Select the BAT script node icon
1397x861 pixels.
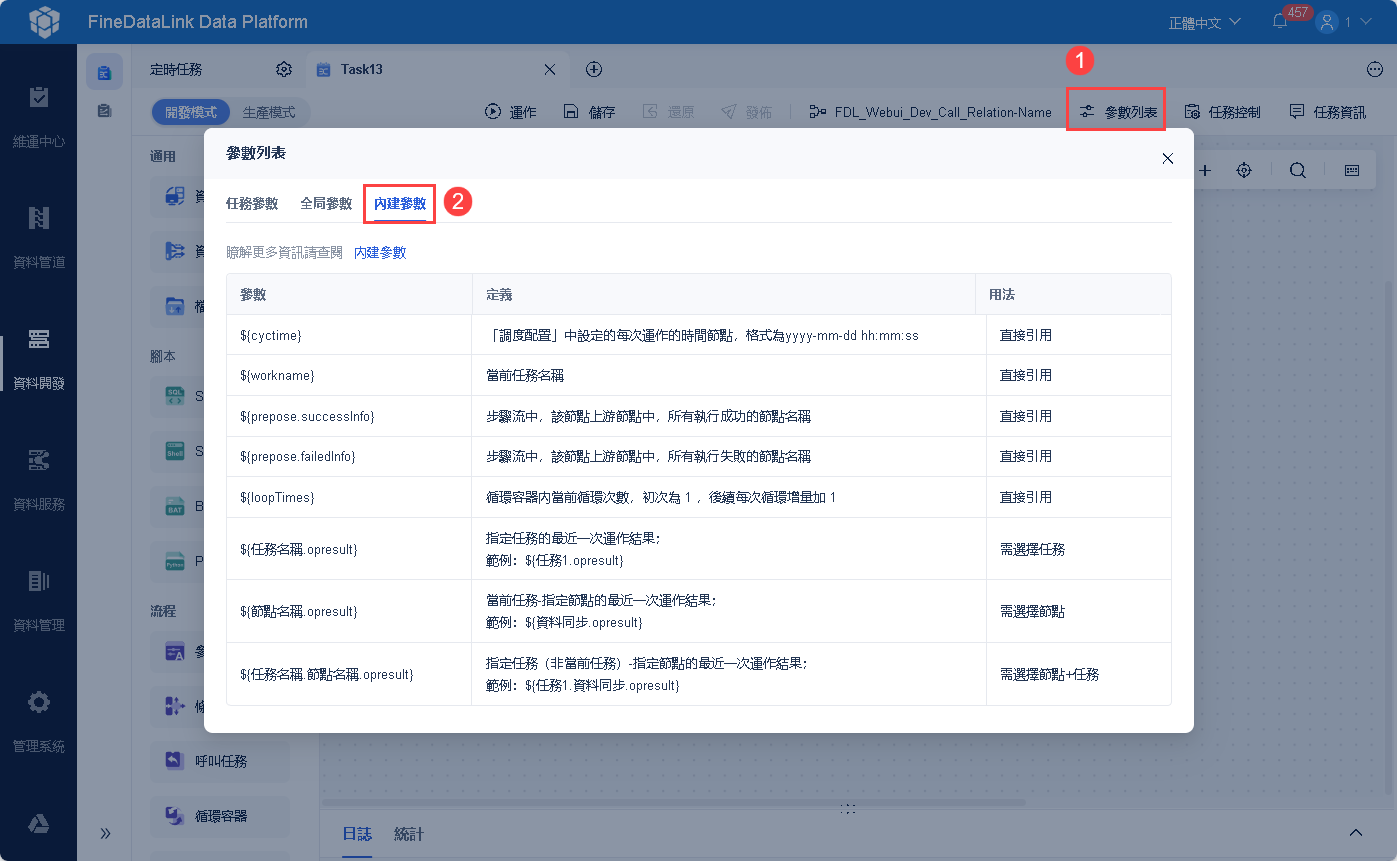click(x=175, y=506)
